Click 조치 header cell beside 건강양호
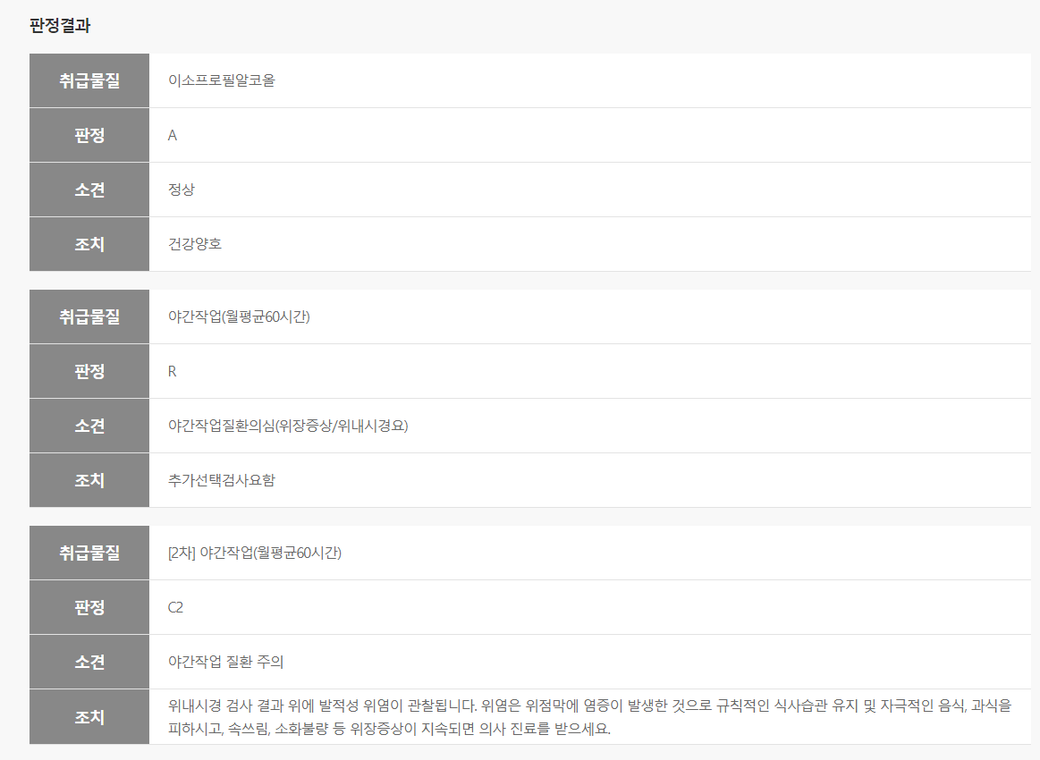1040x760 pixels. pos(89,243)
